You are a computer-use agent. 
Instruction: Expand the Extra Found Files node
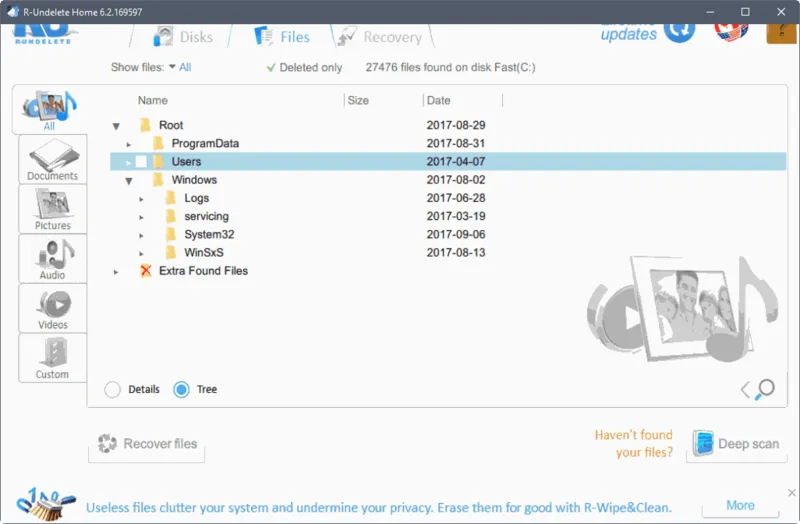[116, 272]
